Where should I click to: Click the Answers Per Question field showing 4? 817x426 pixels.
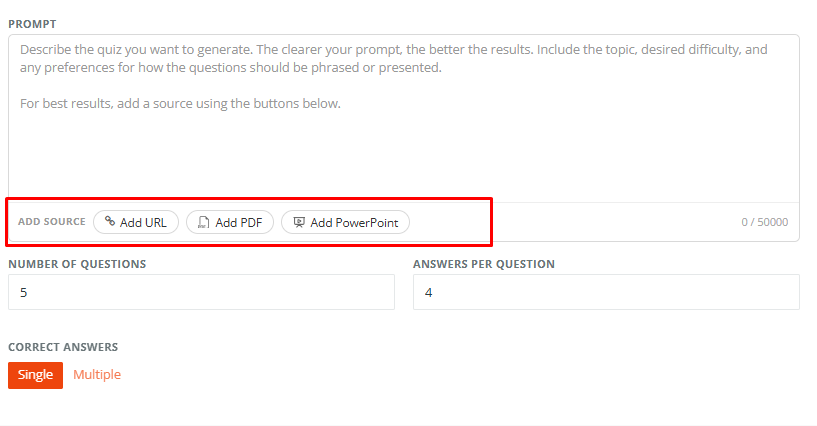[606, 292]
